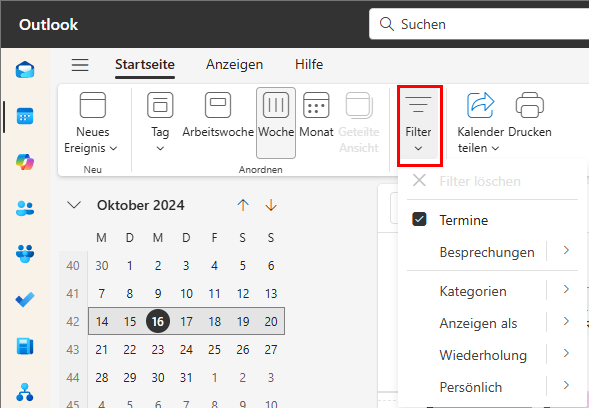Select week number 40

(73, 266)
